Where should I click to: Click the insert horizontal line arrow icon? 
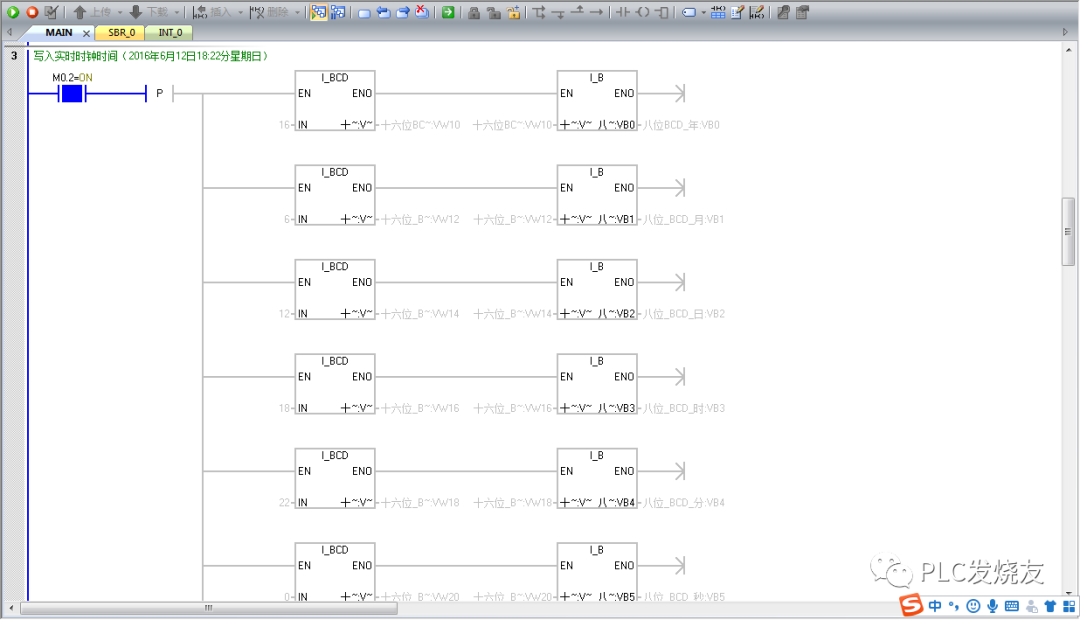(x=596, y=12)
